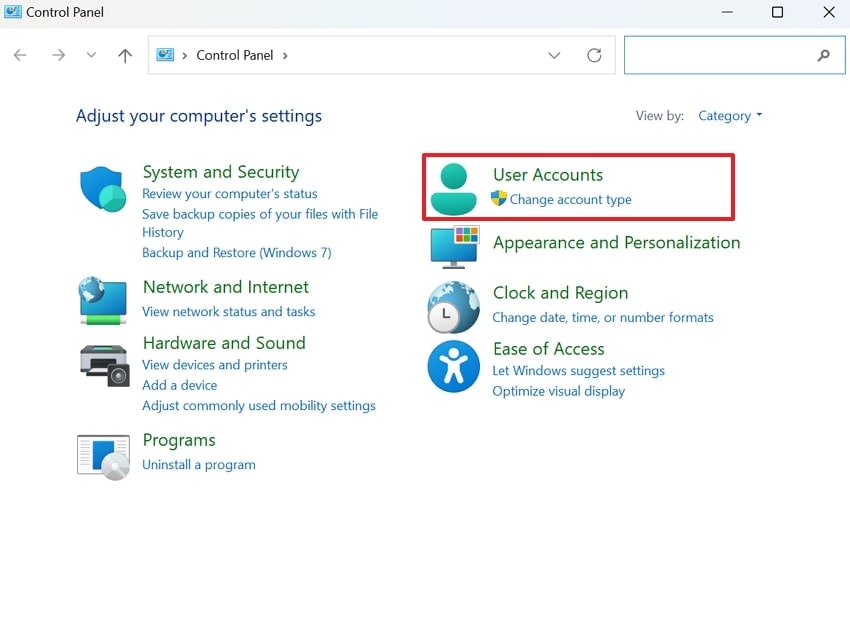Click the Control Panel address bar icon
The height and width of the screenshot is (625, 850).
(165, 55)
